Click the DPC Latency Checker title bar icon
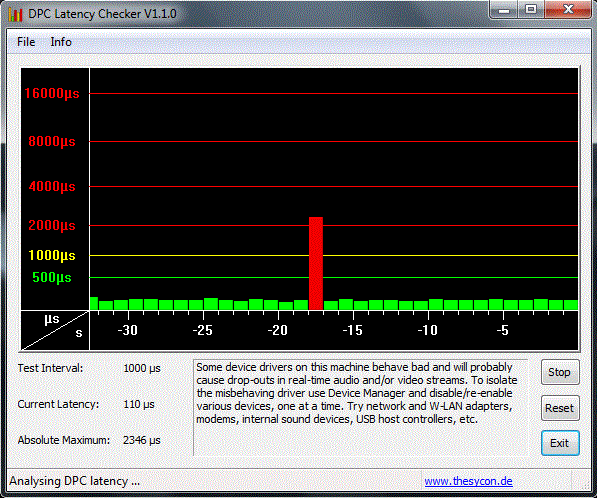This screenshot has width=597, height=498. coord(15,14)
